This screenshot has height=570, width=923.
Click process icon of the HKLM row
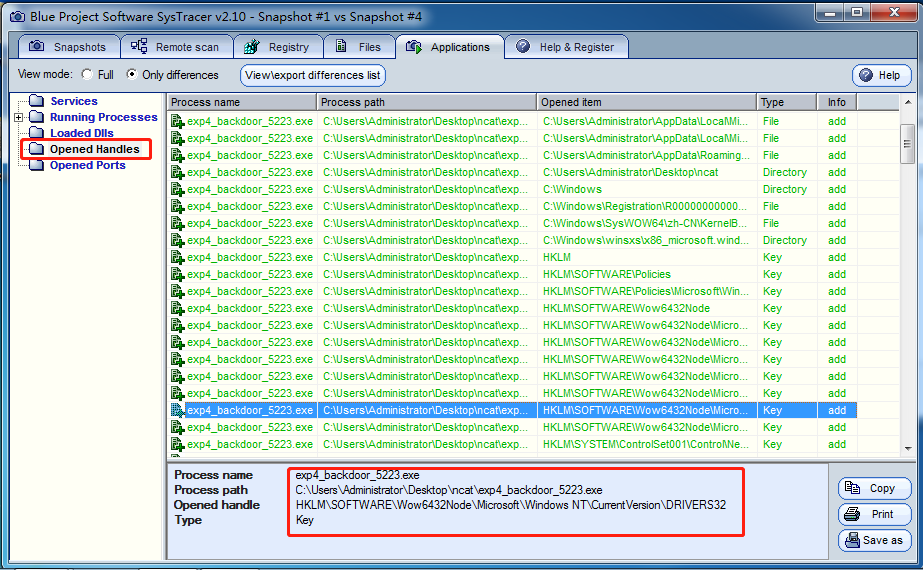click(x=177, y=257)
